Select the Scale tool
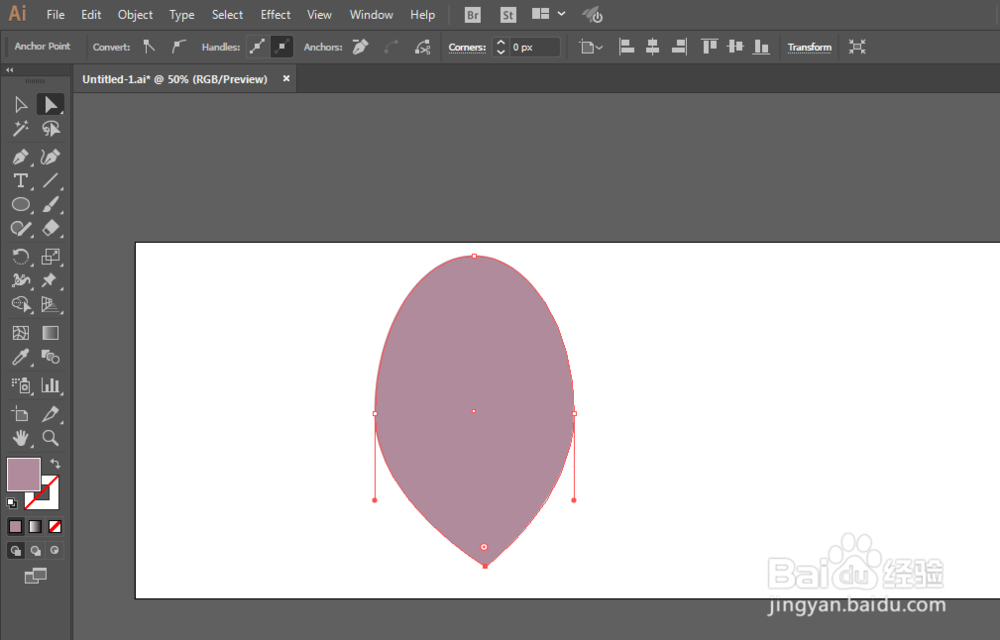The image size is (1000, 640). (50, 256)
